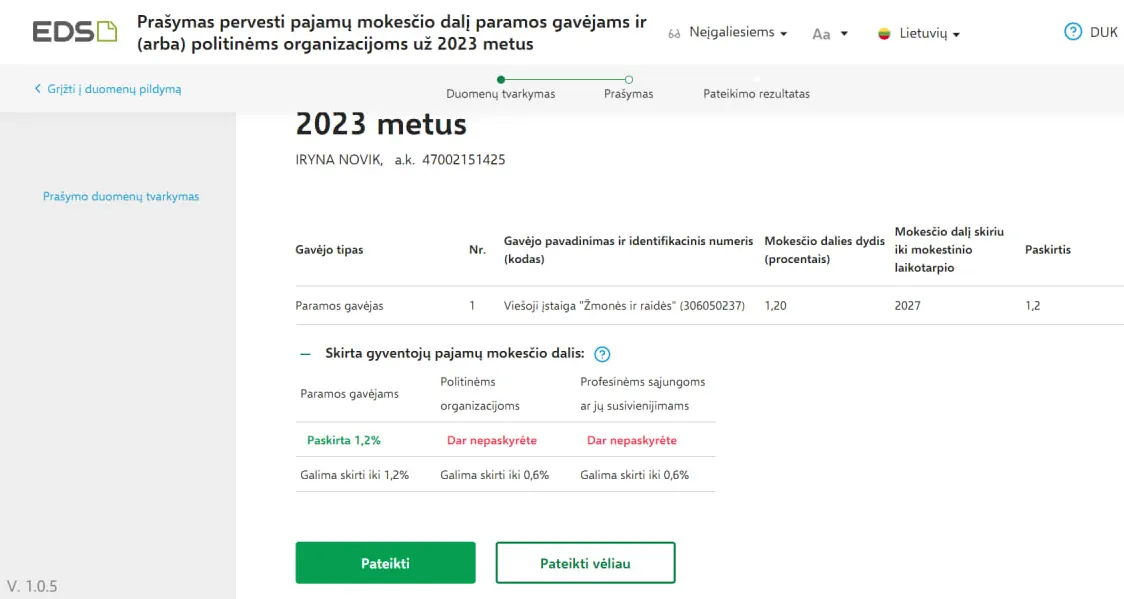Viewport: 1124px width, 599px height.
Task: Open the Aa font settings dropdown
Action: coord(830,33)
